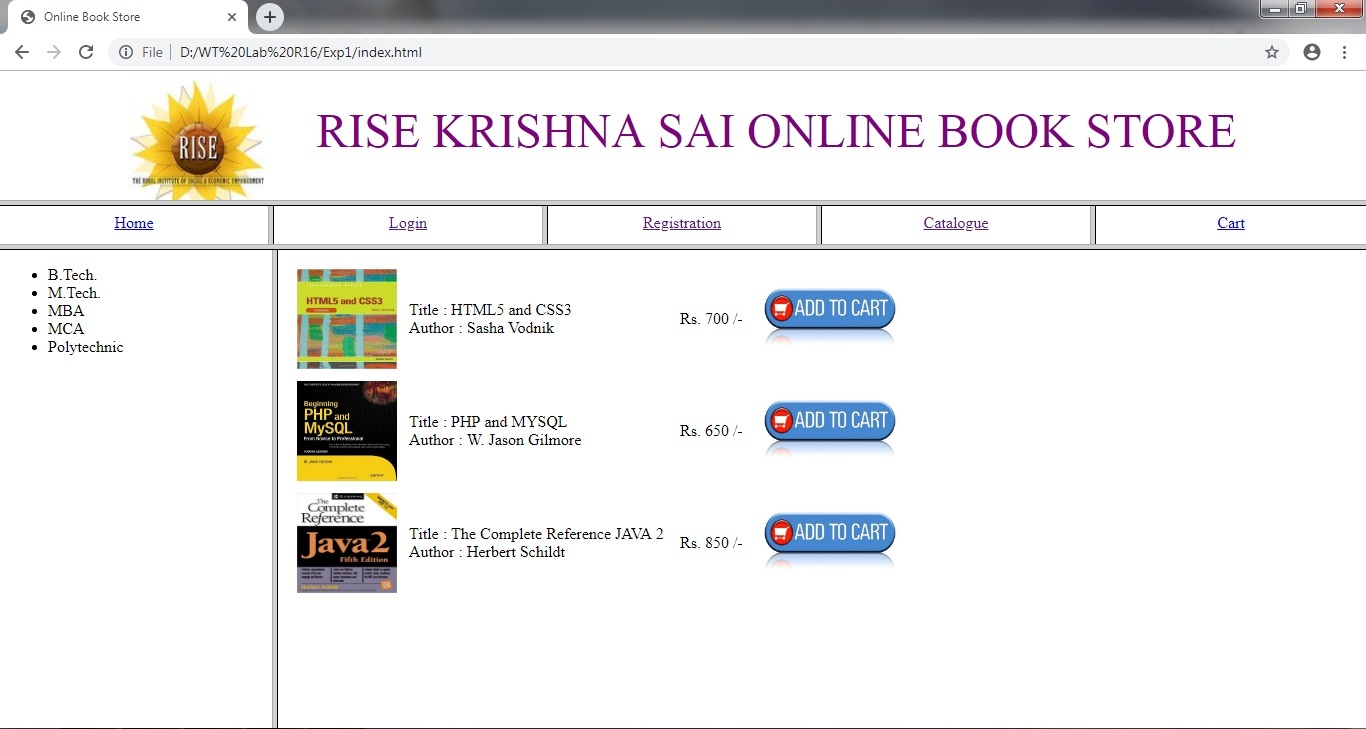
Task: Click the back navigation arrow
Action: (21, 52)
